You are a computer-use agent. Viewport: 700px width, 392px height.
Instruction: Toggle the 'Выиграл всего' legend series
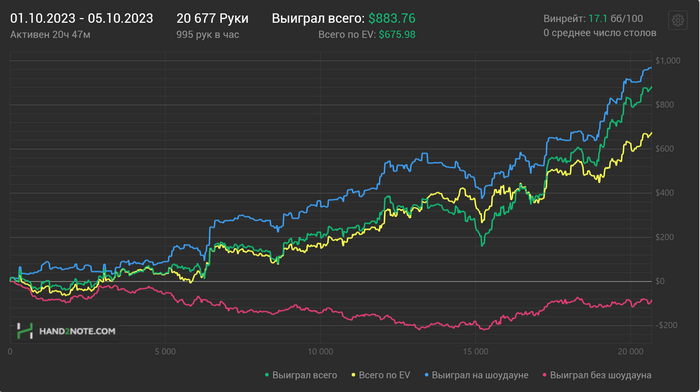click(301, 375)
